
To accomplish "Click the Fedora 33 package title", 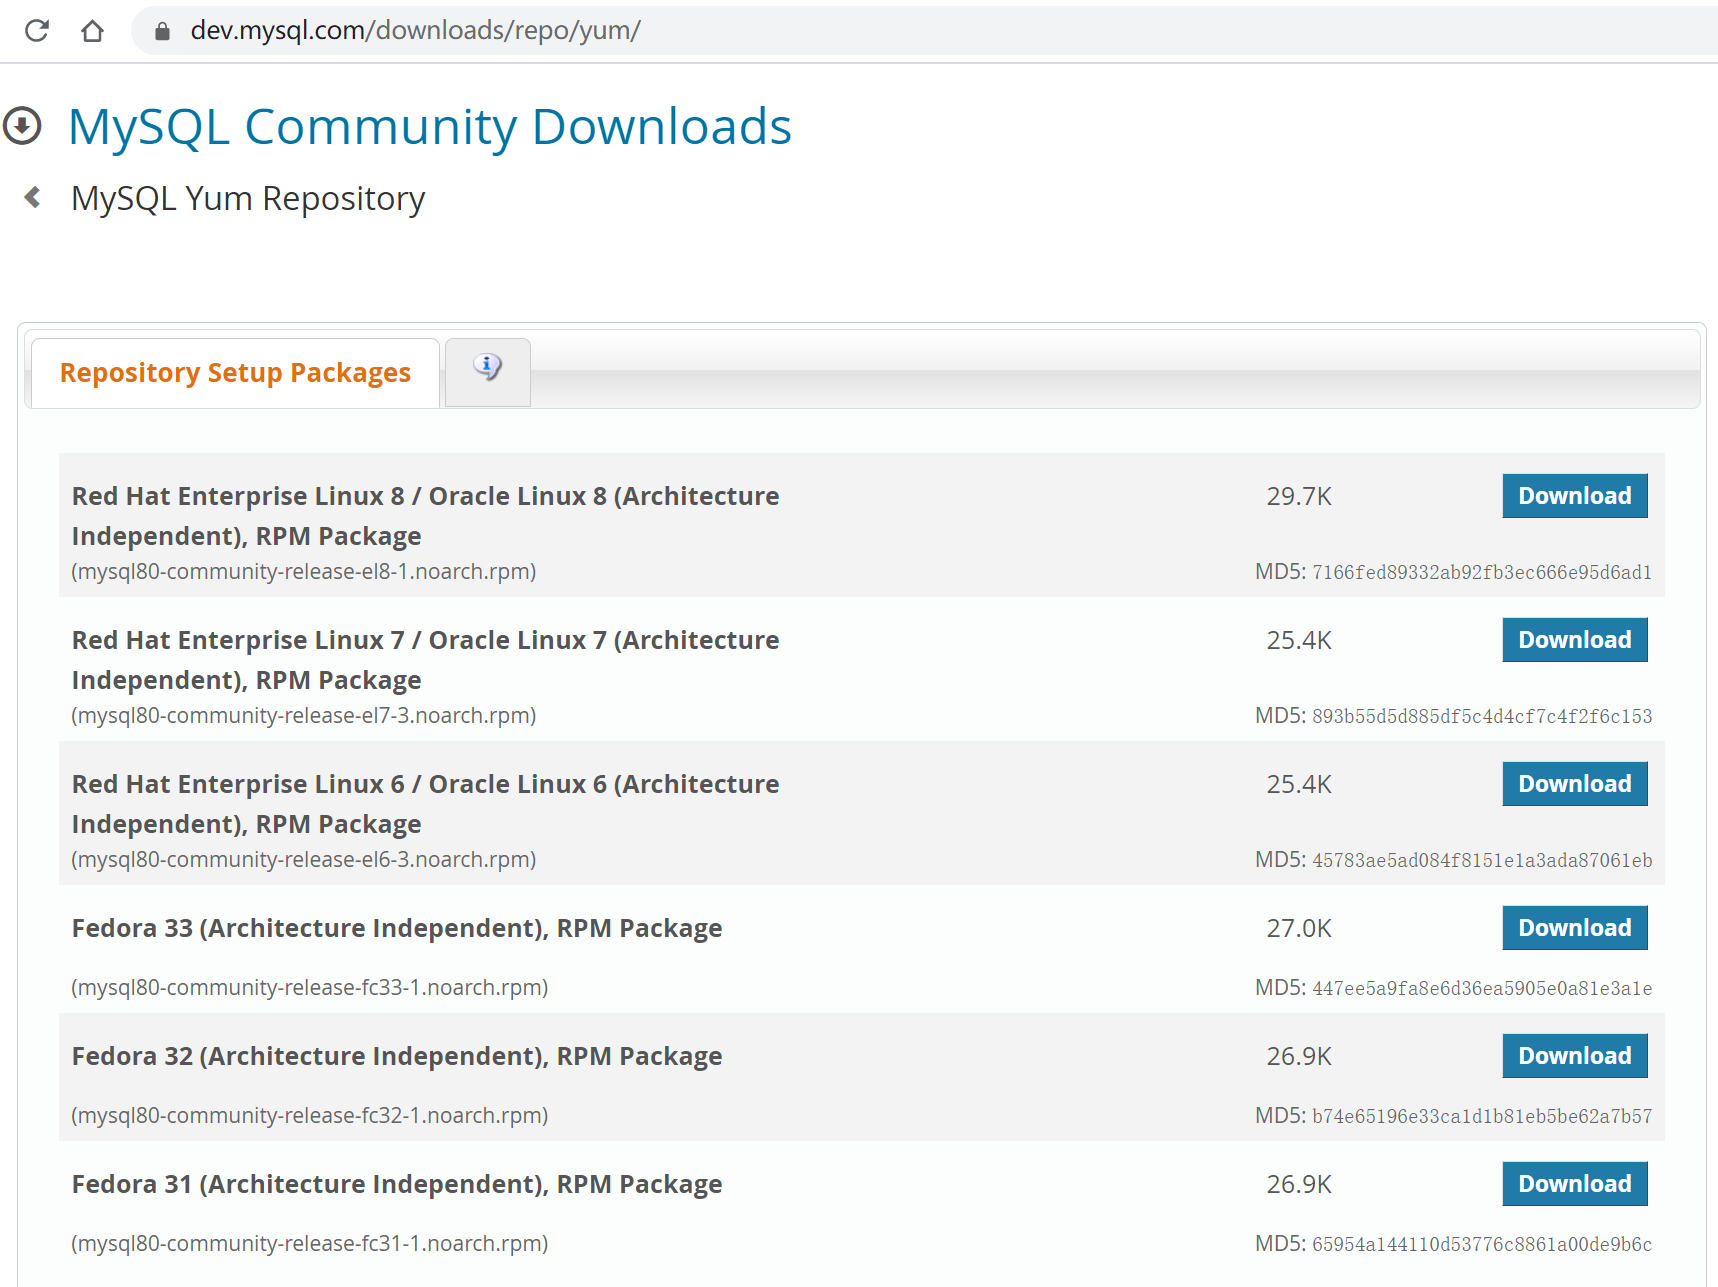I will pos(397,928).
